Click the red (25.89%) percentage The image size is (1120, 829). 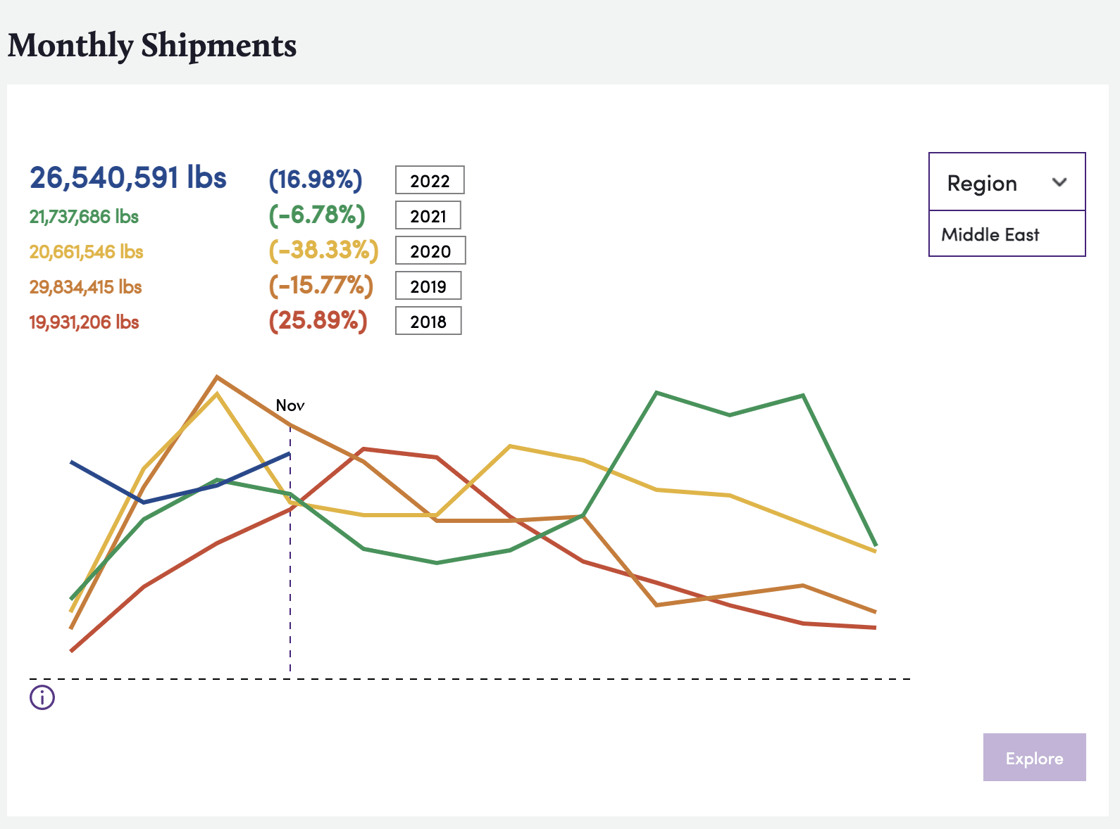[x=316, y=320]
